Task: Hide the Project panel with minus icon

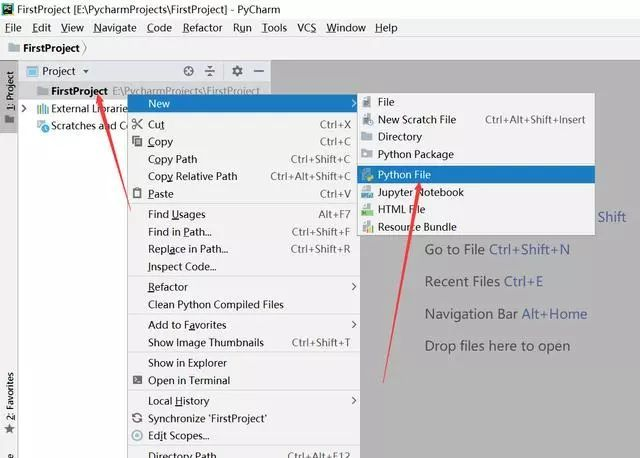Action: 259,71
